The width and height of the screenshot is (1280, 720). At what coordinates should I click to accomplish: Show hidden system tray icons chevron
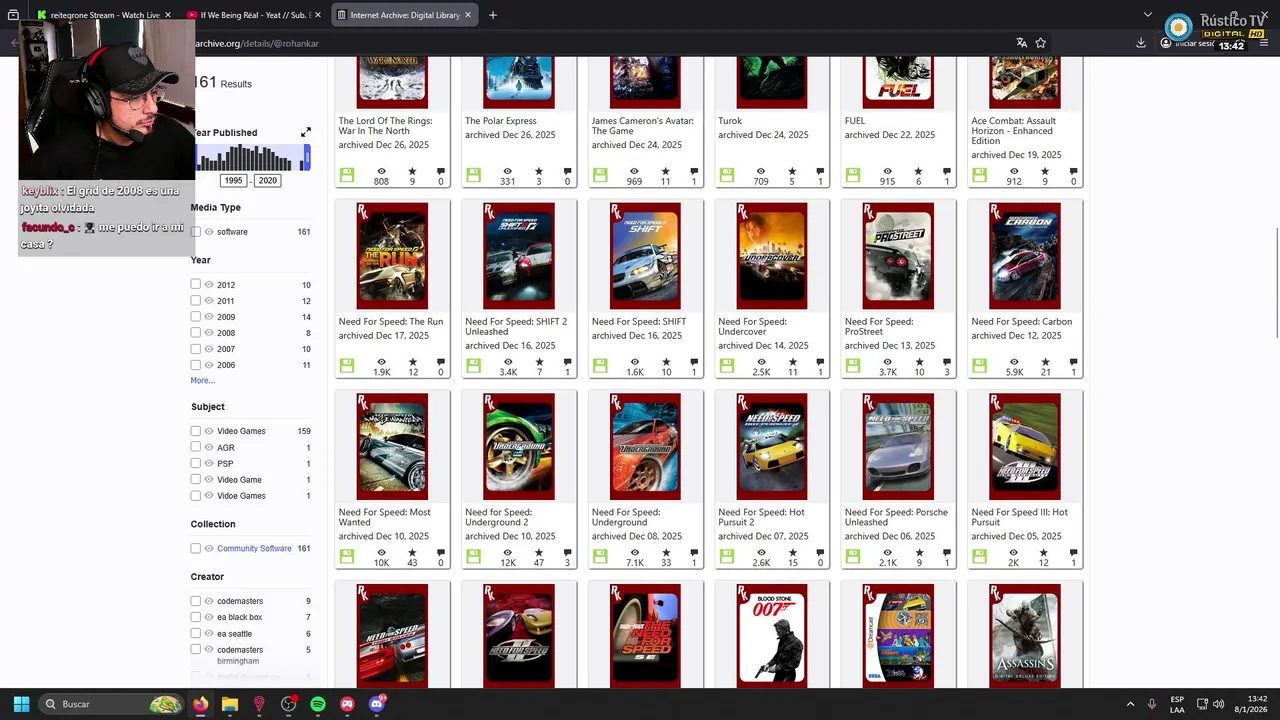click(x=1130, y=704)
